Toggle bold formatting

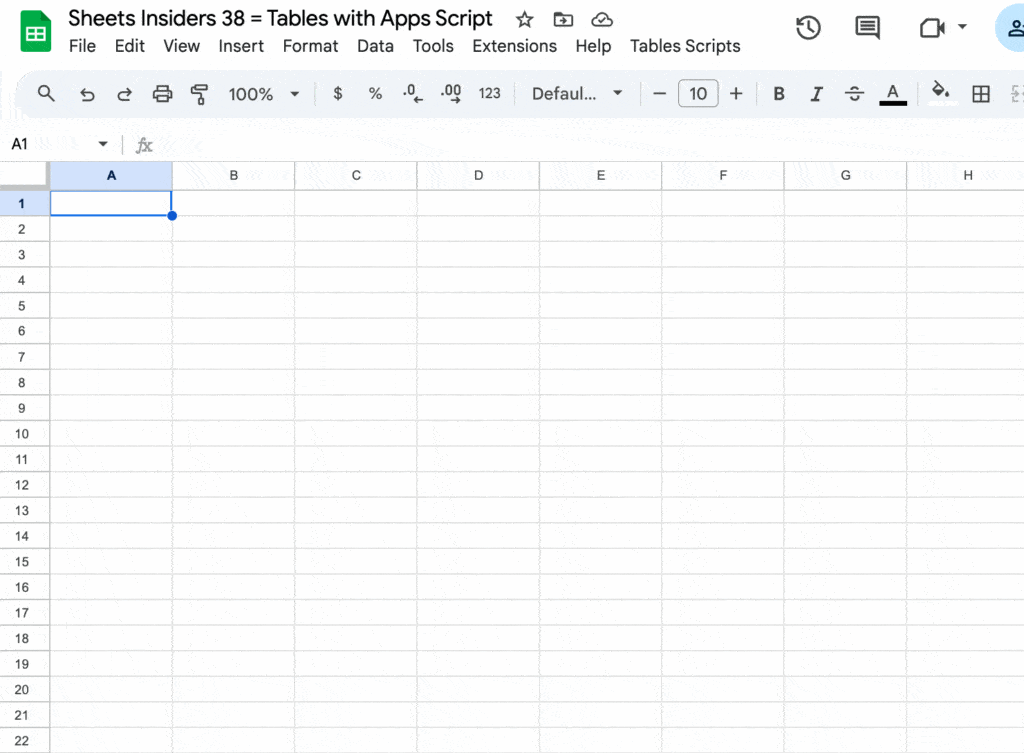coord(779,94)
